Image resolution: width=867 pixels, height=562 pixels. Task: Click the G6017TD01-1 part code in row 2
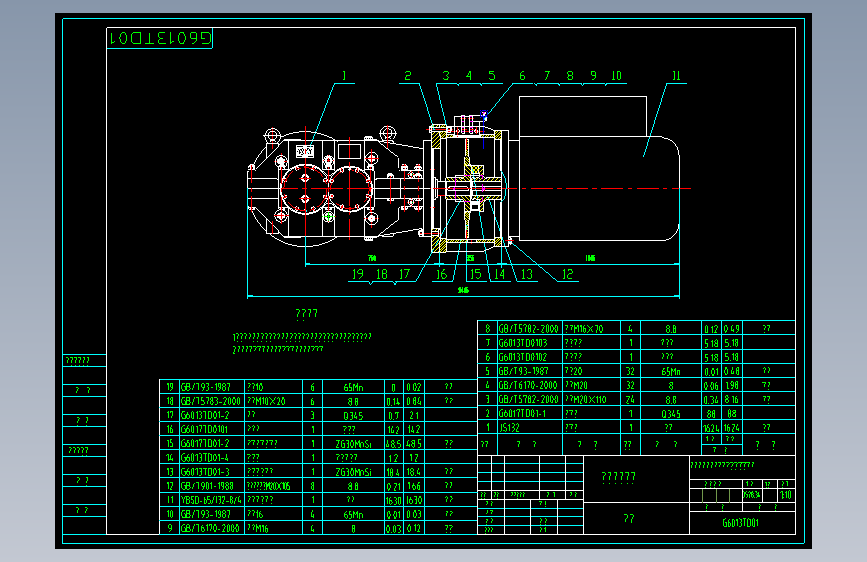521,414
